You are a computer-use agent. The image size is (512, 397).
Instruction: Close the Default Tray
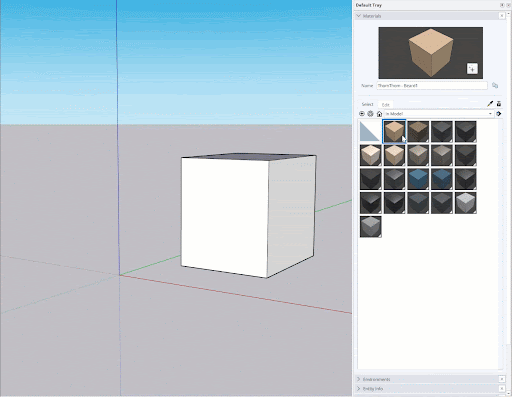(508, 5)
